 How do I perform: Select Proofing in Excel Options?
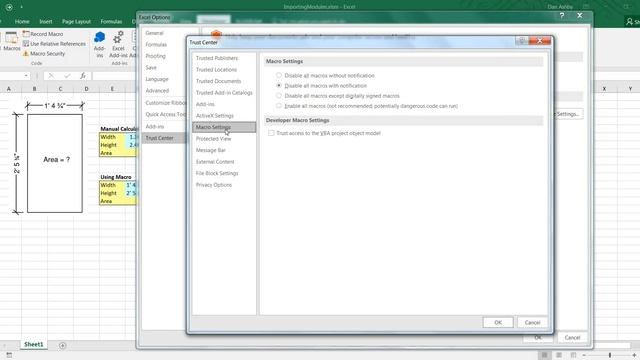[x=156, y=56]
